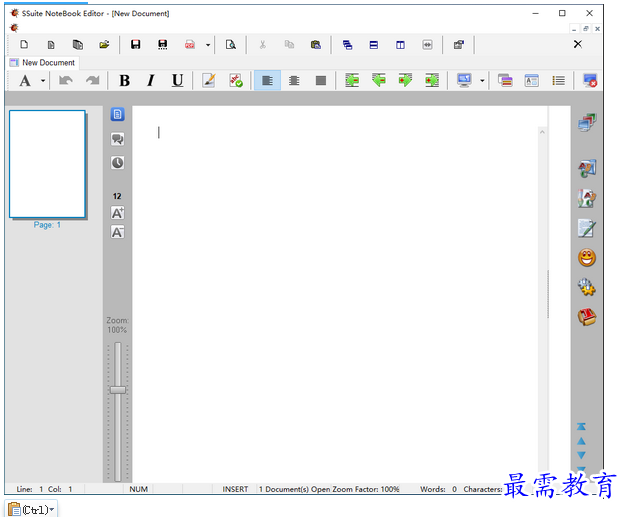
Task: Expand the monitor icon dropdown arrow
Action: tap(482, 81)
